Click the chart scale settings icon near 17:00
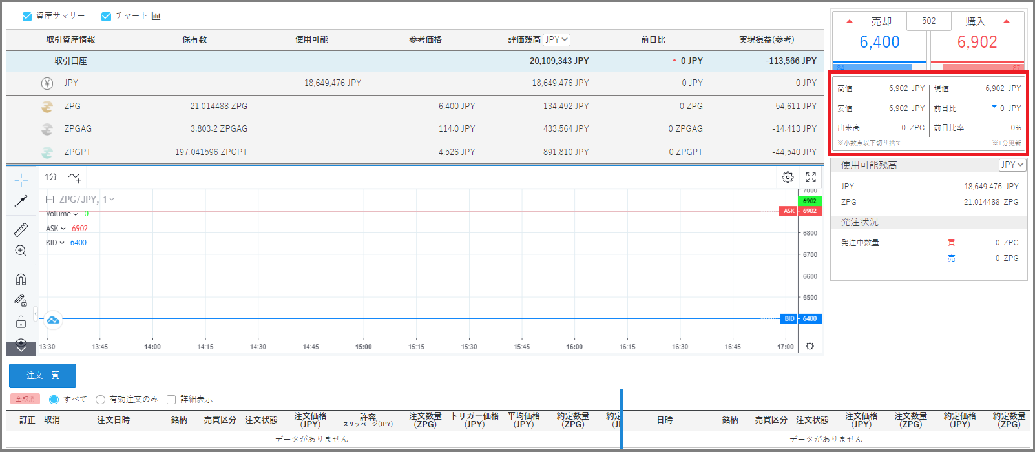The image size is (1035, 452). [x=811, y=346]
